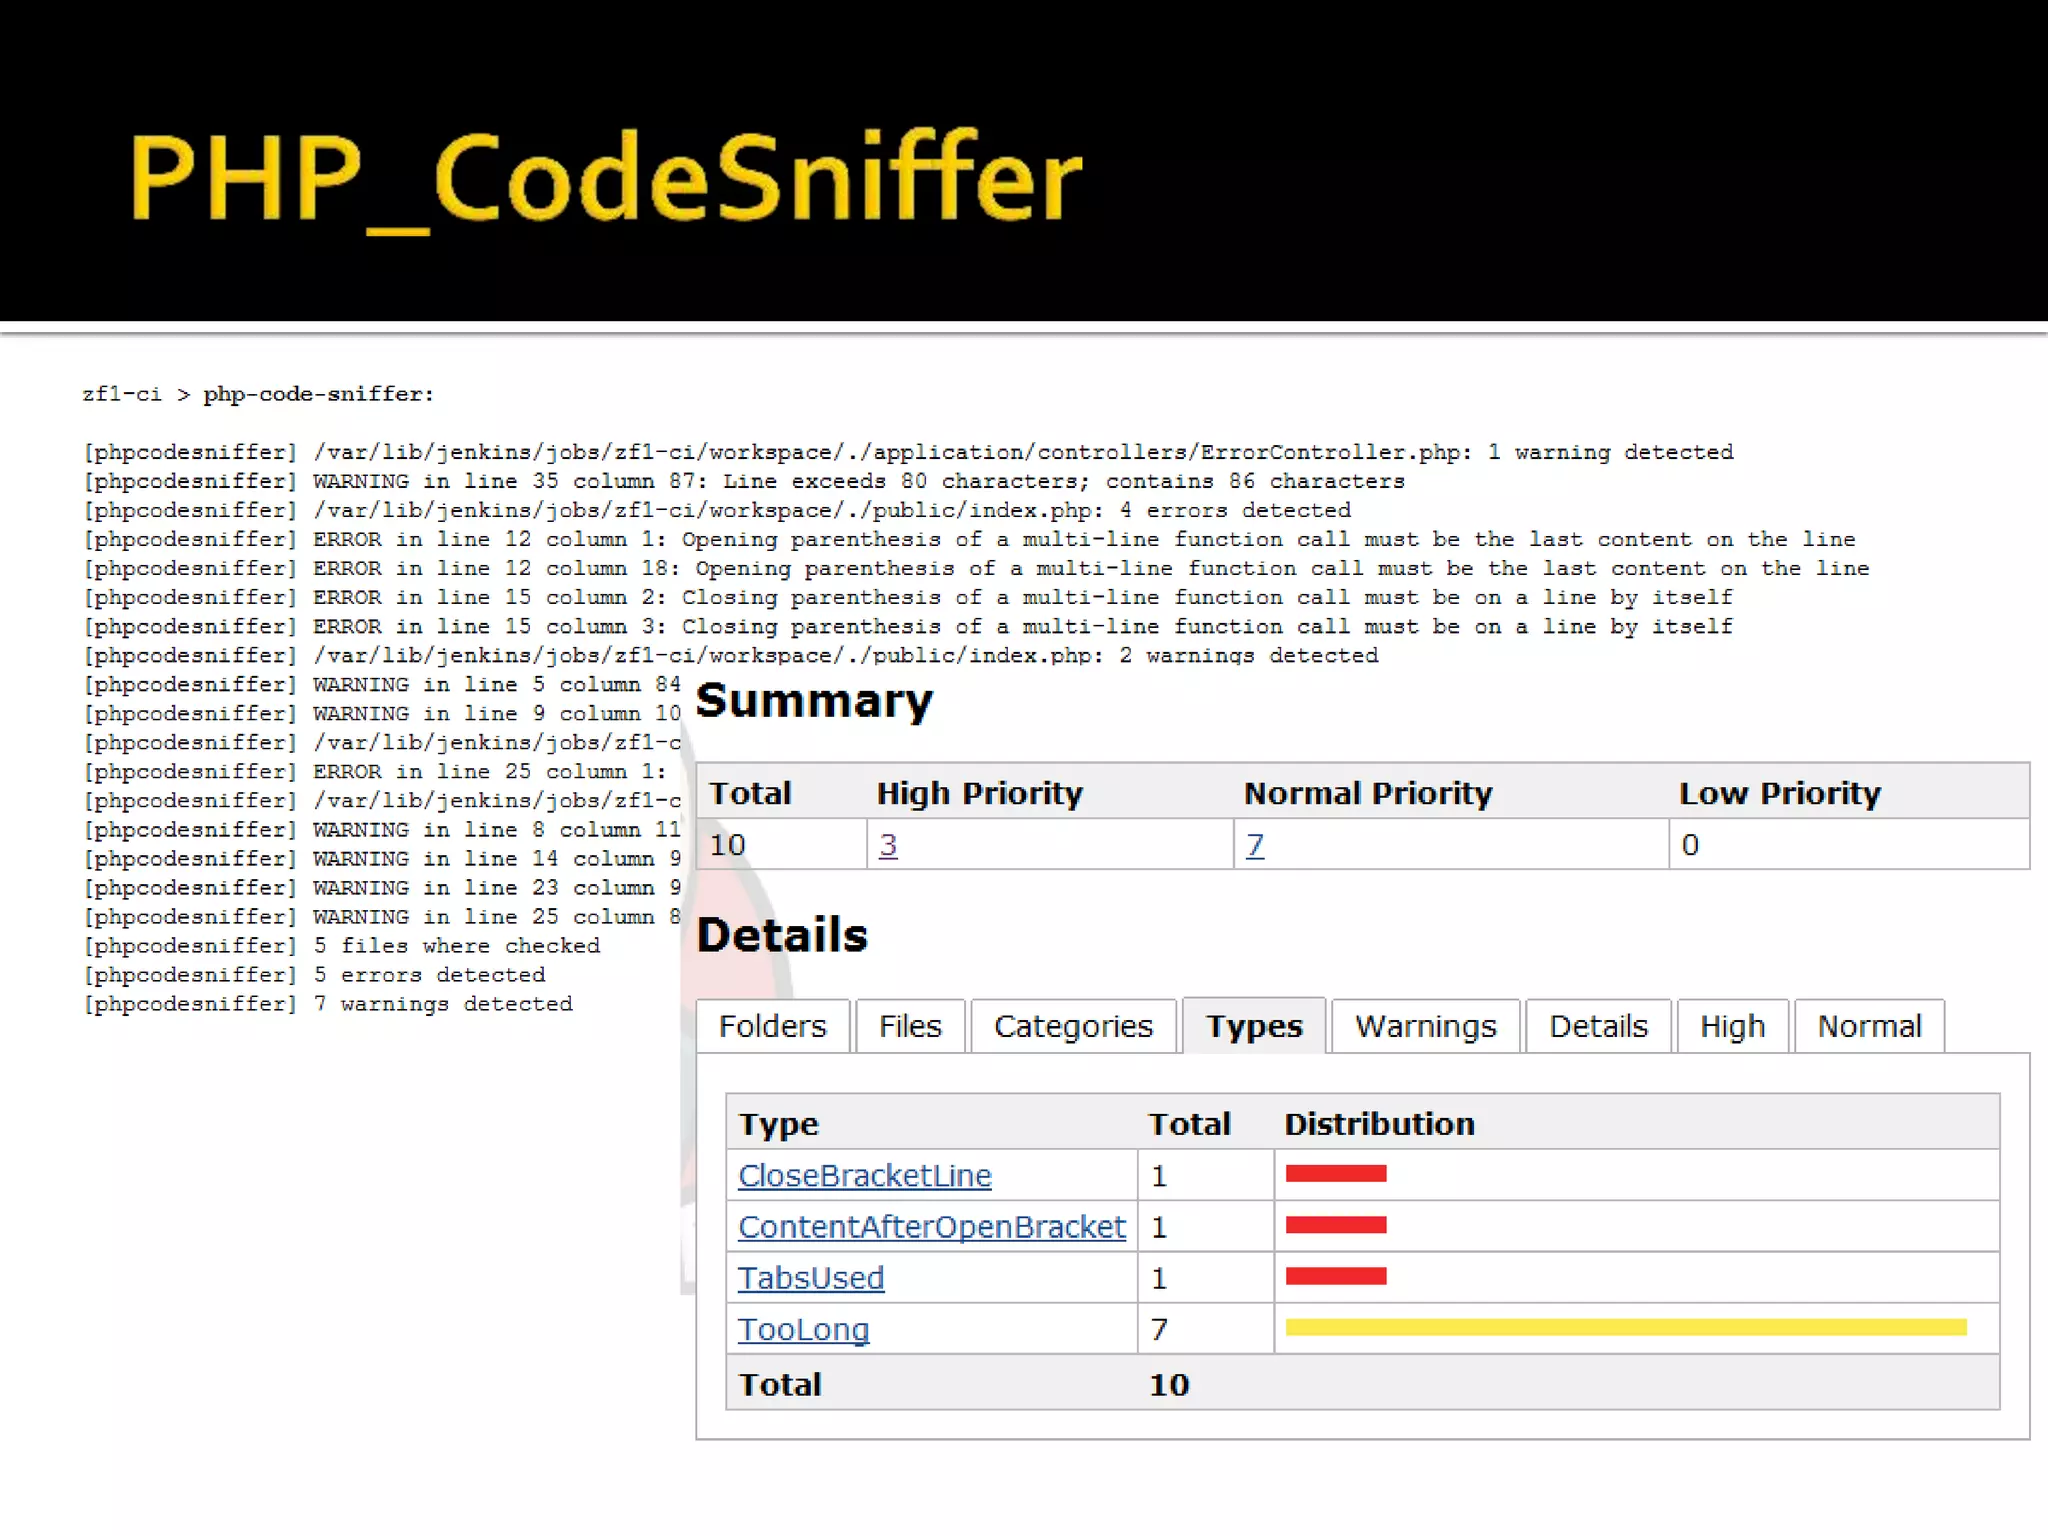The height and width of the screenshot is (1536, 2048).
Task: Switch to the Details tab
Action: coord(1598,1026)
